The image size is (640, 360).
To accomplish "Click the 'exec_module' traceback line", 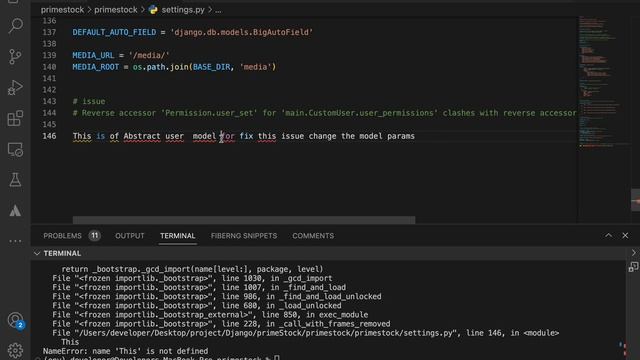I will pyautogui.click(x=210, y=315).
